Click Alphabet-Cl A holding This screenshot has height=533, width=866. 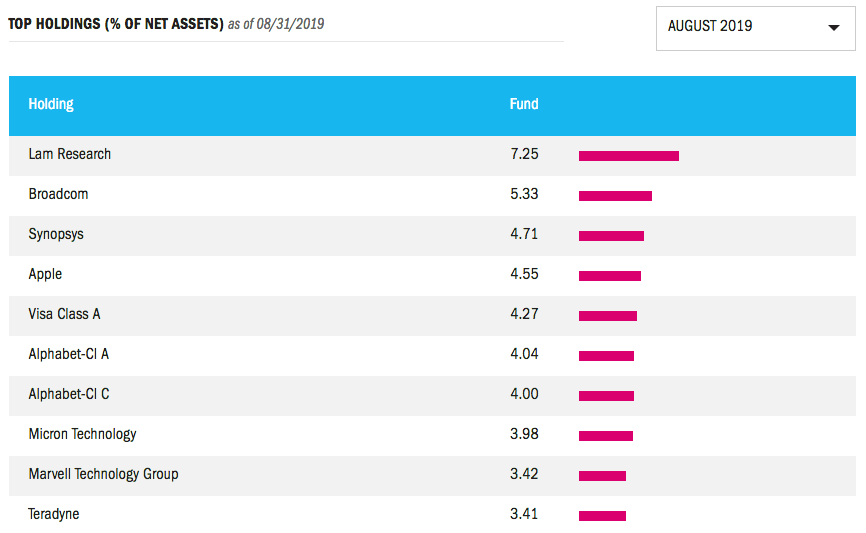point(68,353)
